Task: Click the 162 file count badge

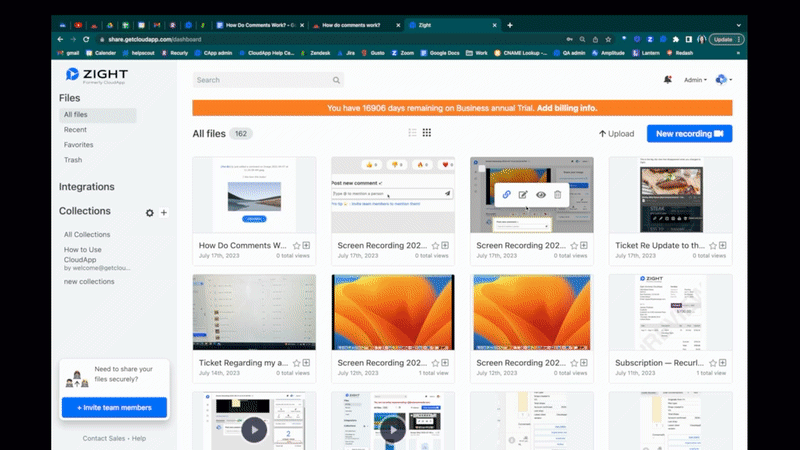Action: coord(241,134)
